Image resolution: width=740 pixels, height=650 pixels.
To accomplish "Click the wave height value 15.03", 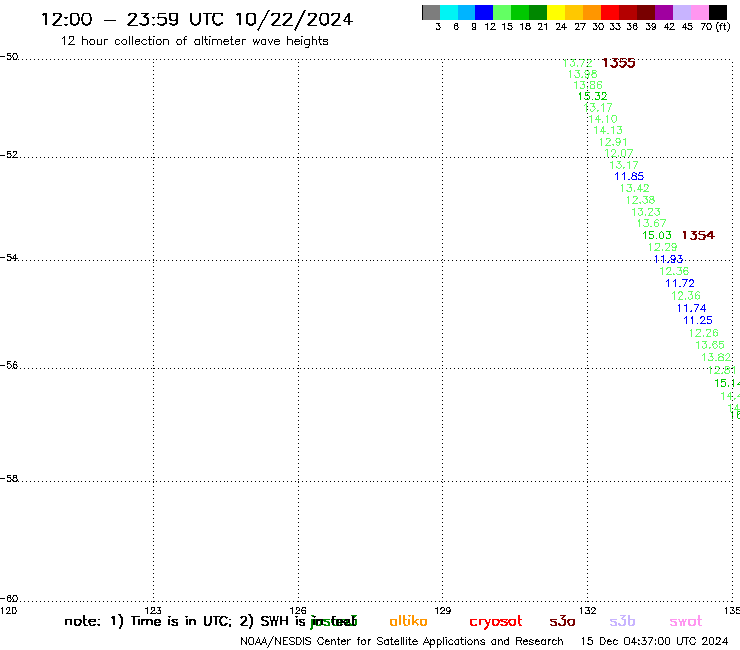I will (657, 235).
